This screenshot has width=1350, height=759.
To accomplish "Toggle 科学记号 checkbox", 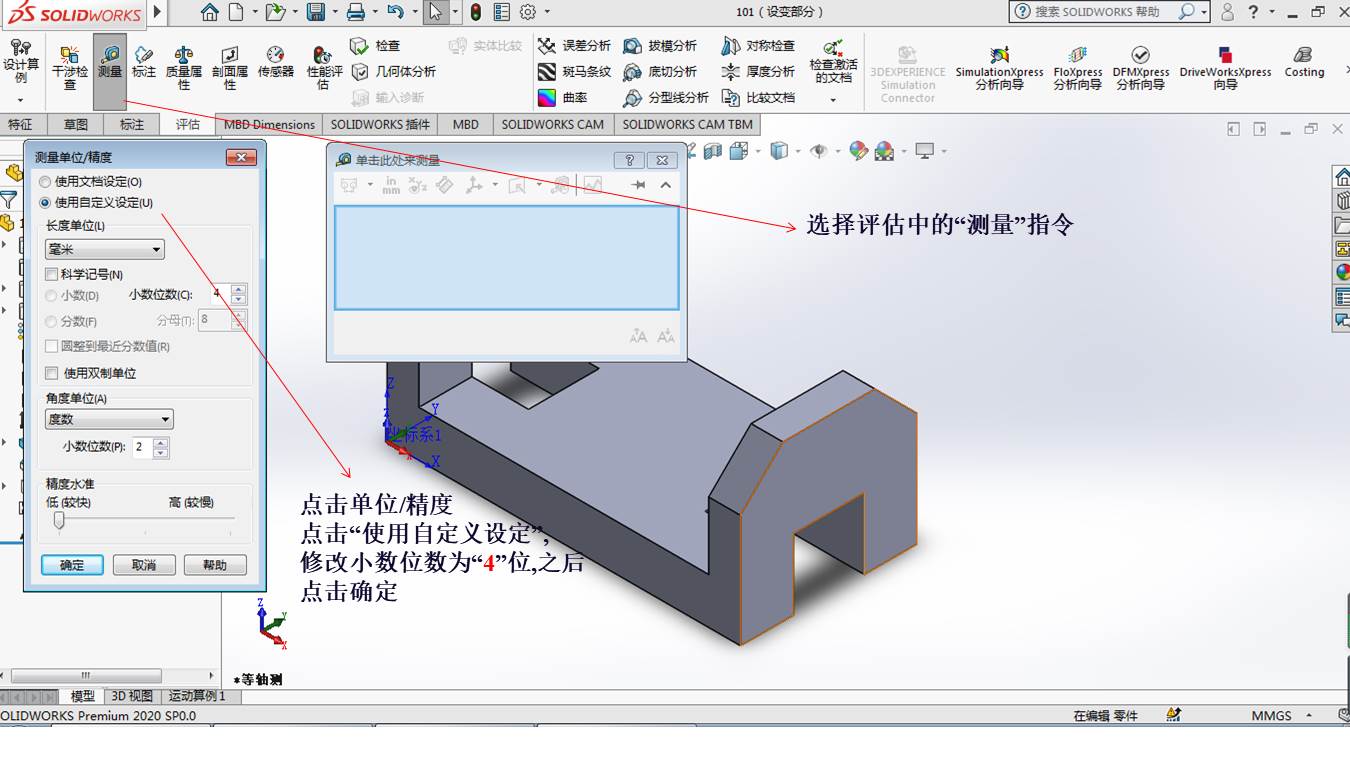I will coord(52,274).
